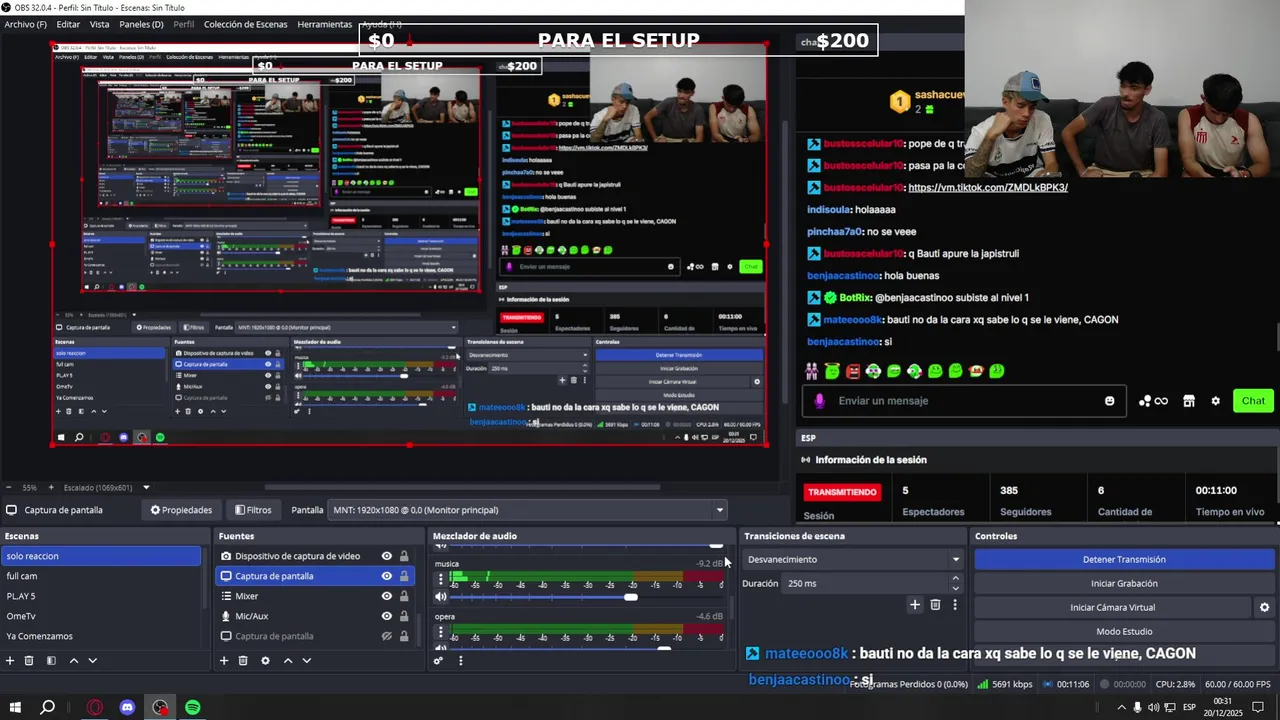
Task: Toggle lock on selected Captura de pantalla
Action: coord(404,576)
